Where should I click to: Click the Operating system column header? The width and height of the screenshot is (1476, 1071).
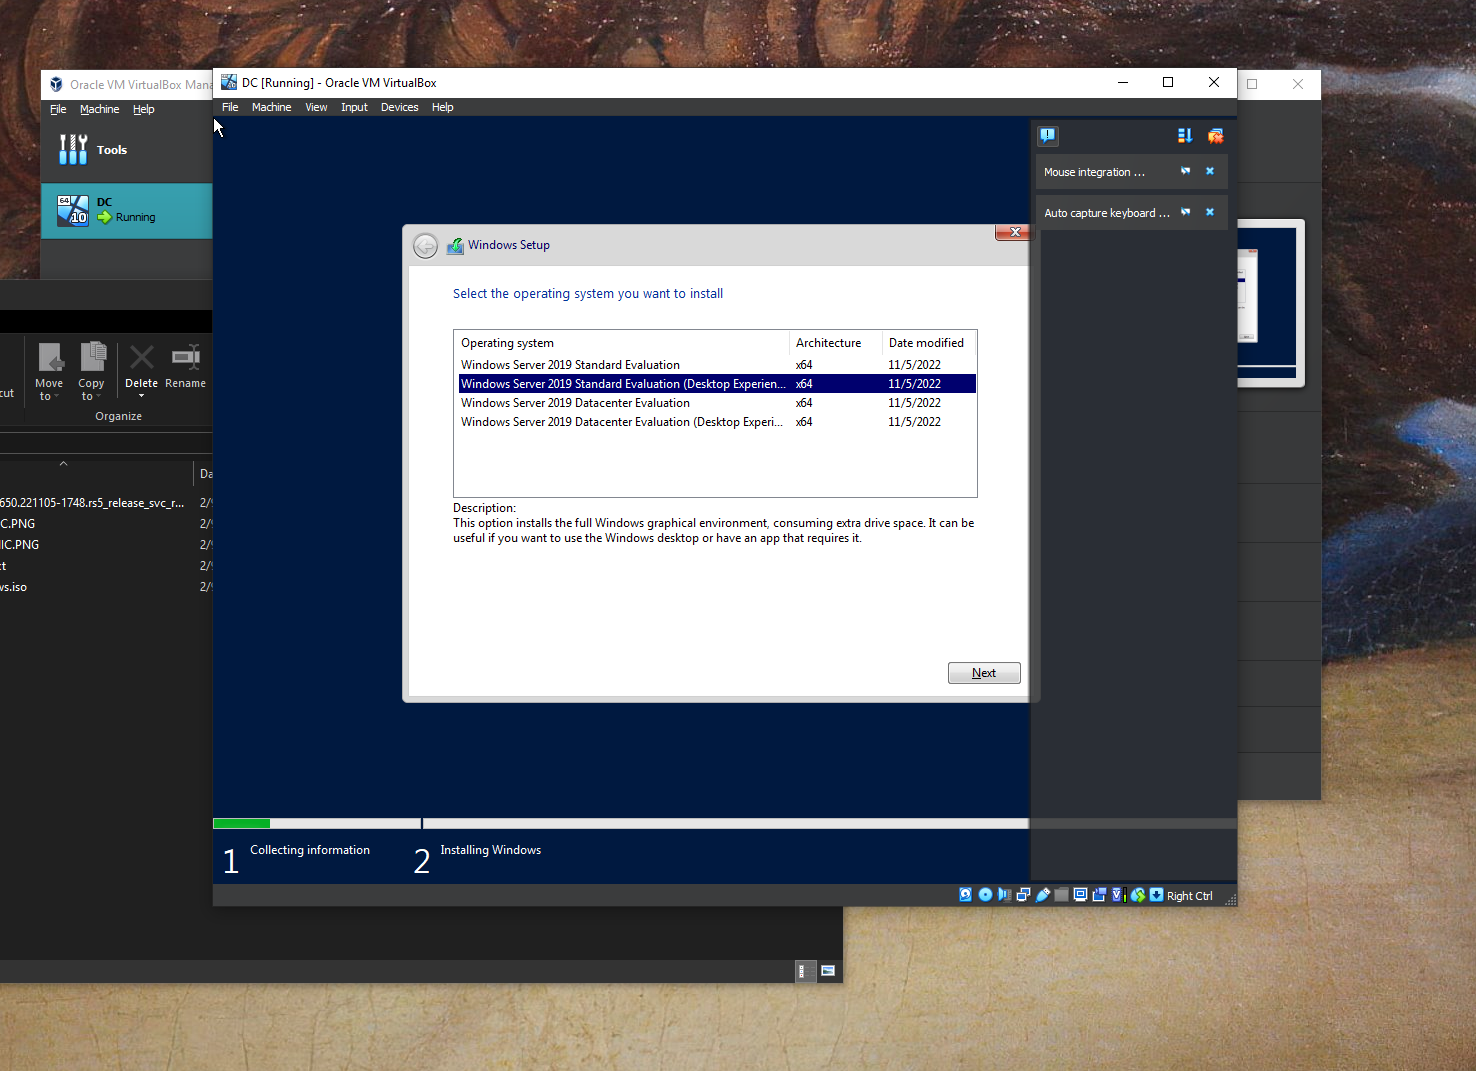pos(621,343)
